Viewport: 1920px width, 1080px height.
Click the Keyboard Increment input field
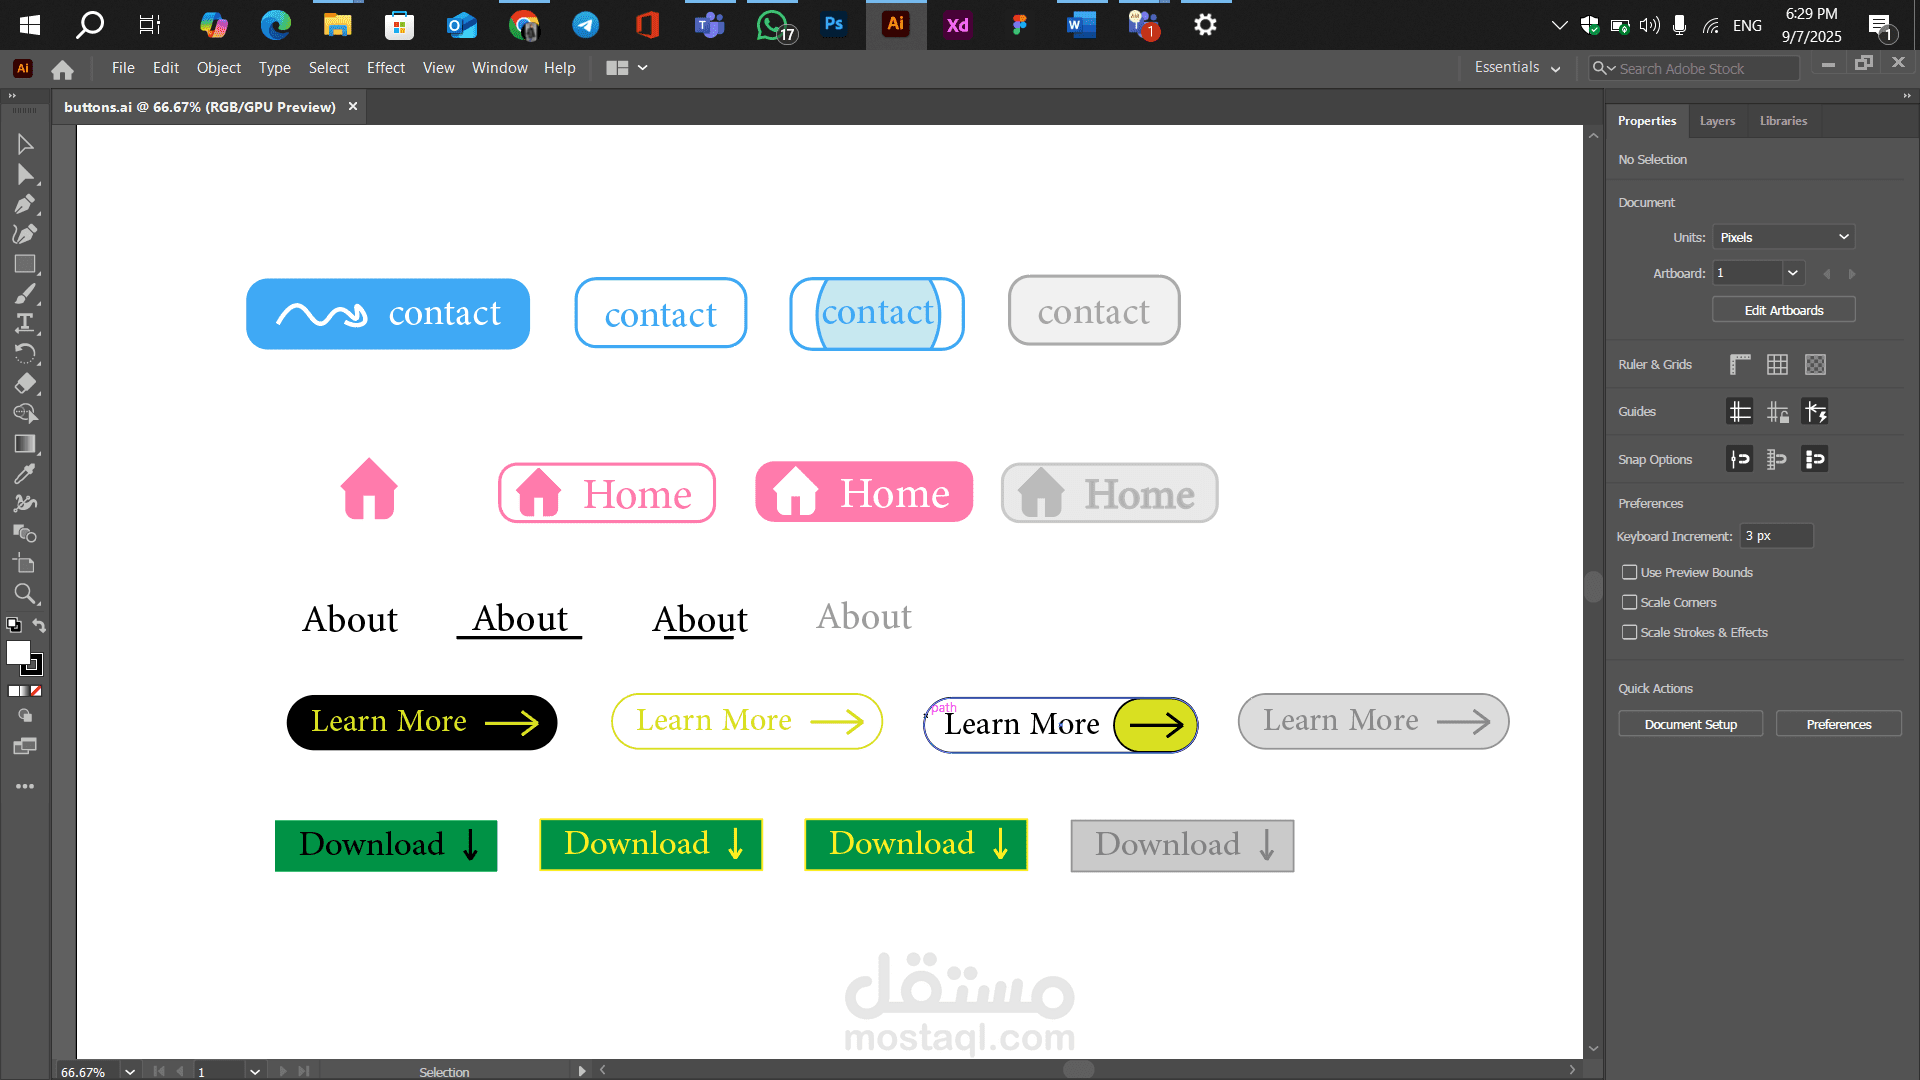[x=1776, y=536]
